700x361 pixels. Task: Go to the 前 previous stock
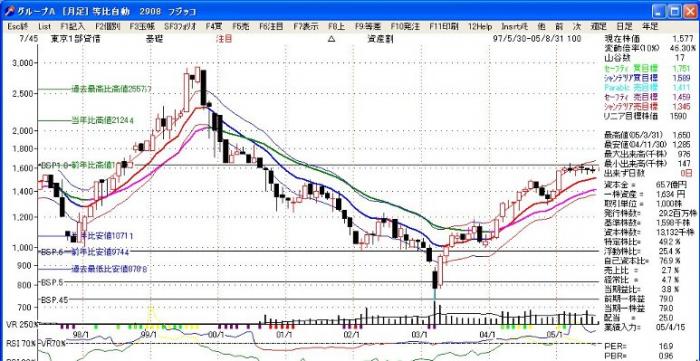point(558,26)
